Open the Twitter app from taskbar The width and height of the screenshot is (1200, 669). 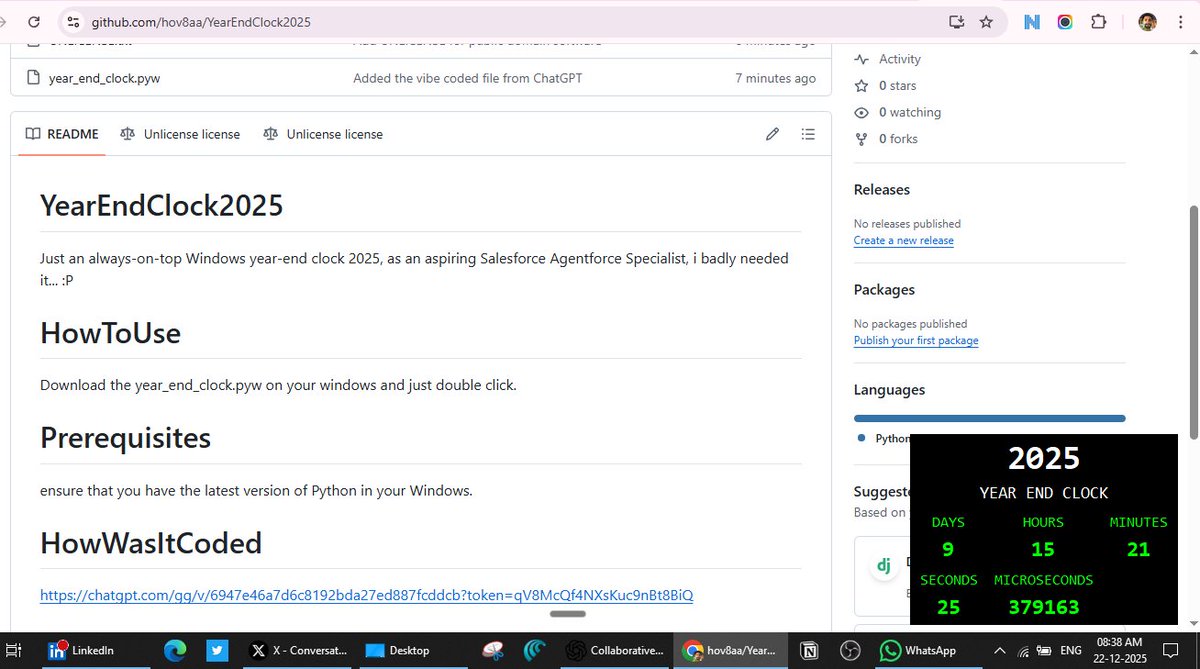[x=217, y=650]
